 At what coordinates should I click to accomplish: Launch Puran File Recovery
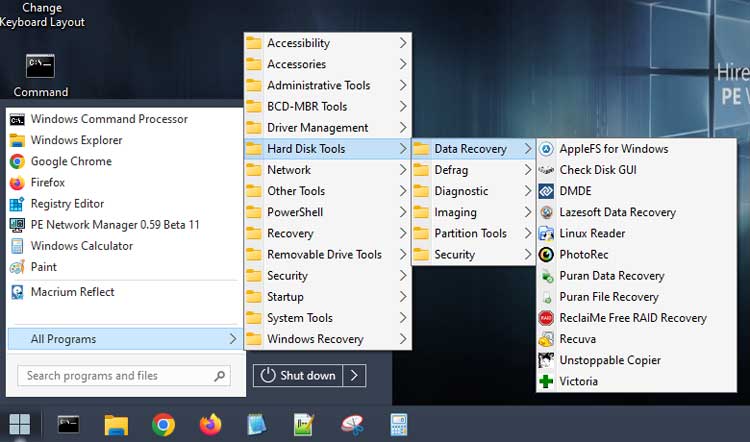(x=636, y=297)
